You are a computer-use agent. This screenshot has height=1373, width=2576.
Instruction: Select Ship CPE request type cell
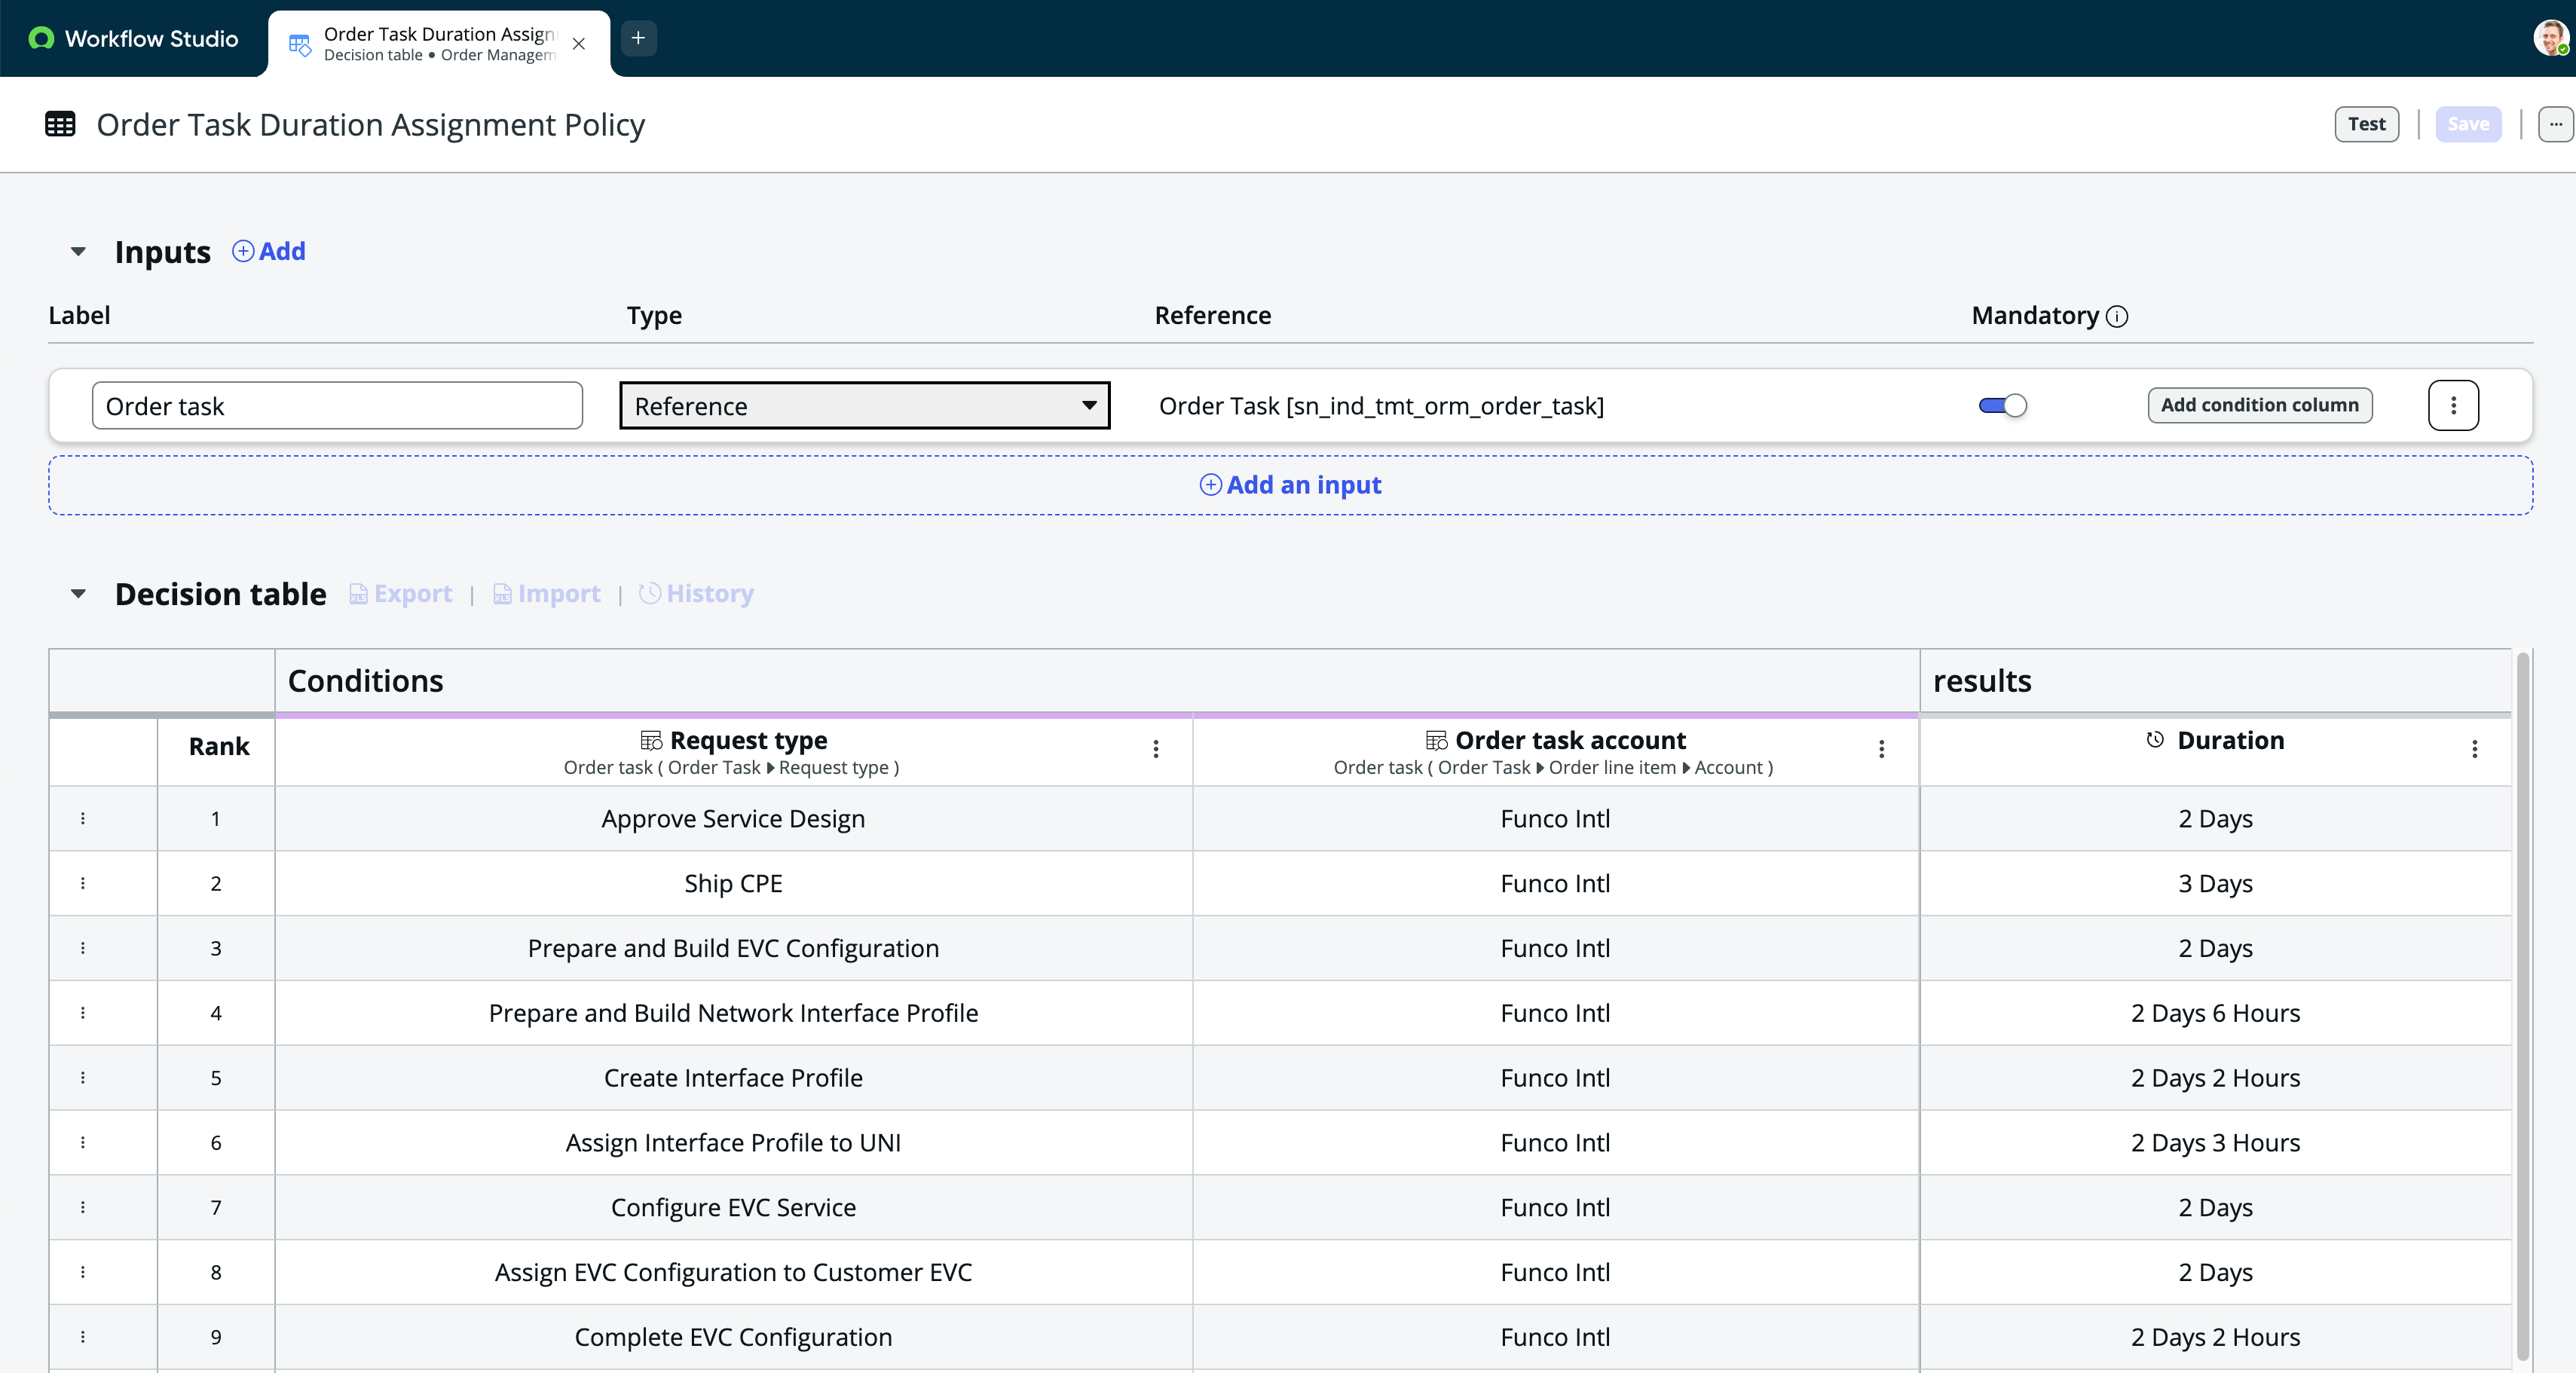733,883
